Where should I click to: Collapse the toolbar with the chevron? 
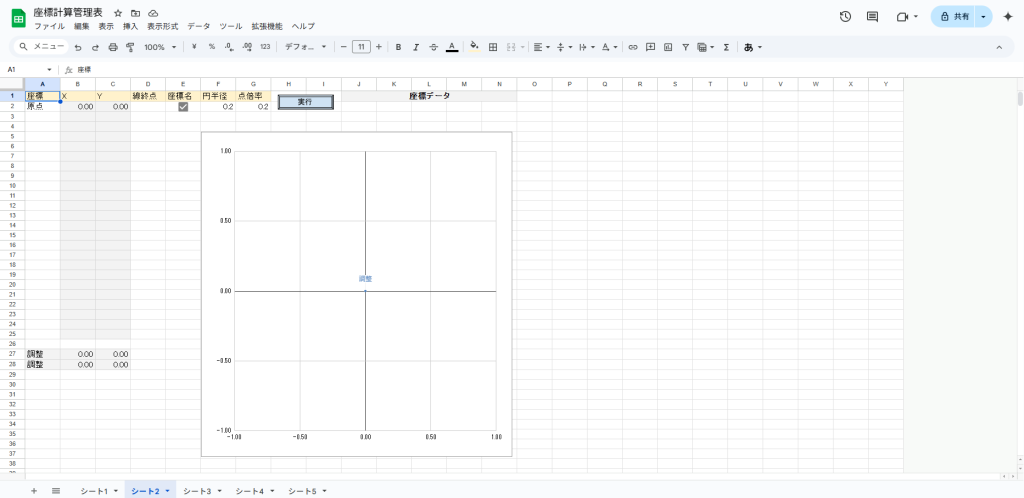[999, 47]
